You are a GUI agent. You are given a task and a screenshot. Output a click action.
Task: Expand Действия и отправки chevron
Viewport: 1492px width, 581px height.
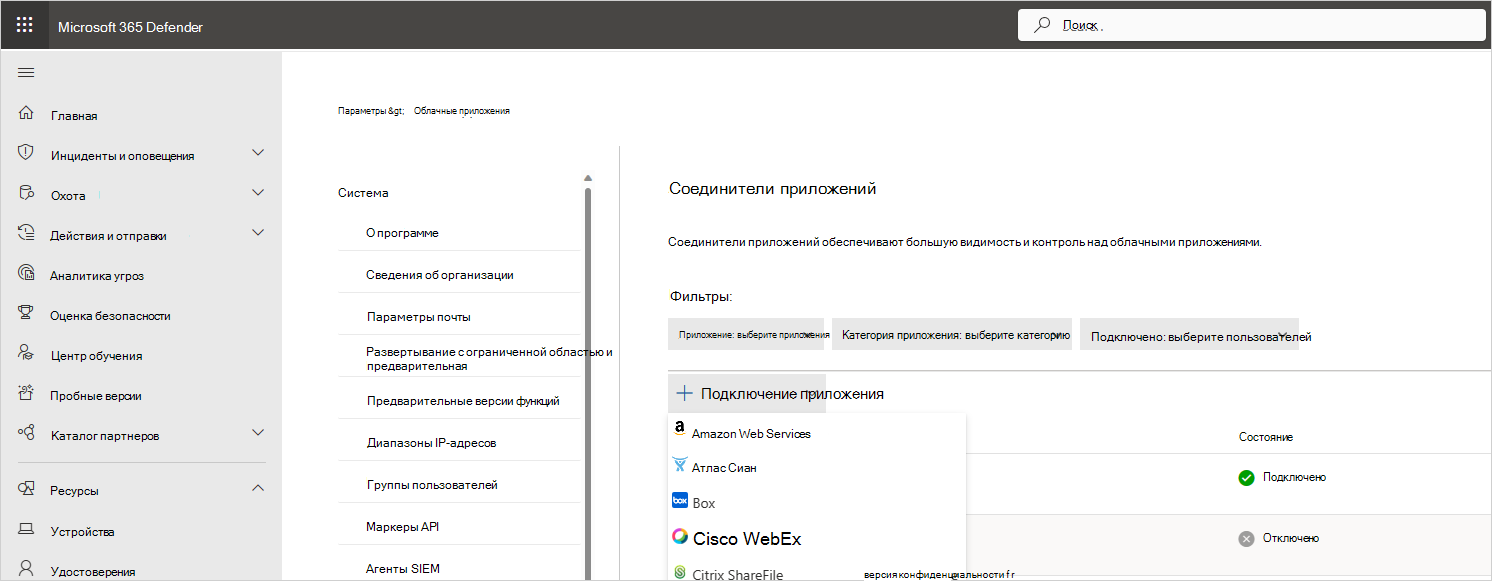[x=258, y=233]
